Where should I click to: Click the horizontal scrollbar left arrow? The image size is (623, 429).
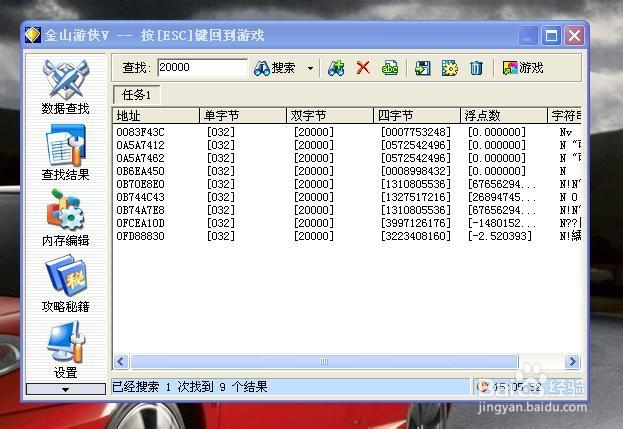click(121, 361)
